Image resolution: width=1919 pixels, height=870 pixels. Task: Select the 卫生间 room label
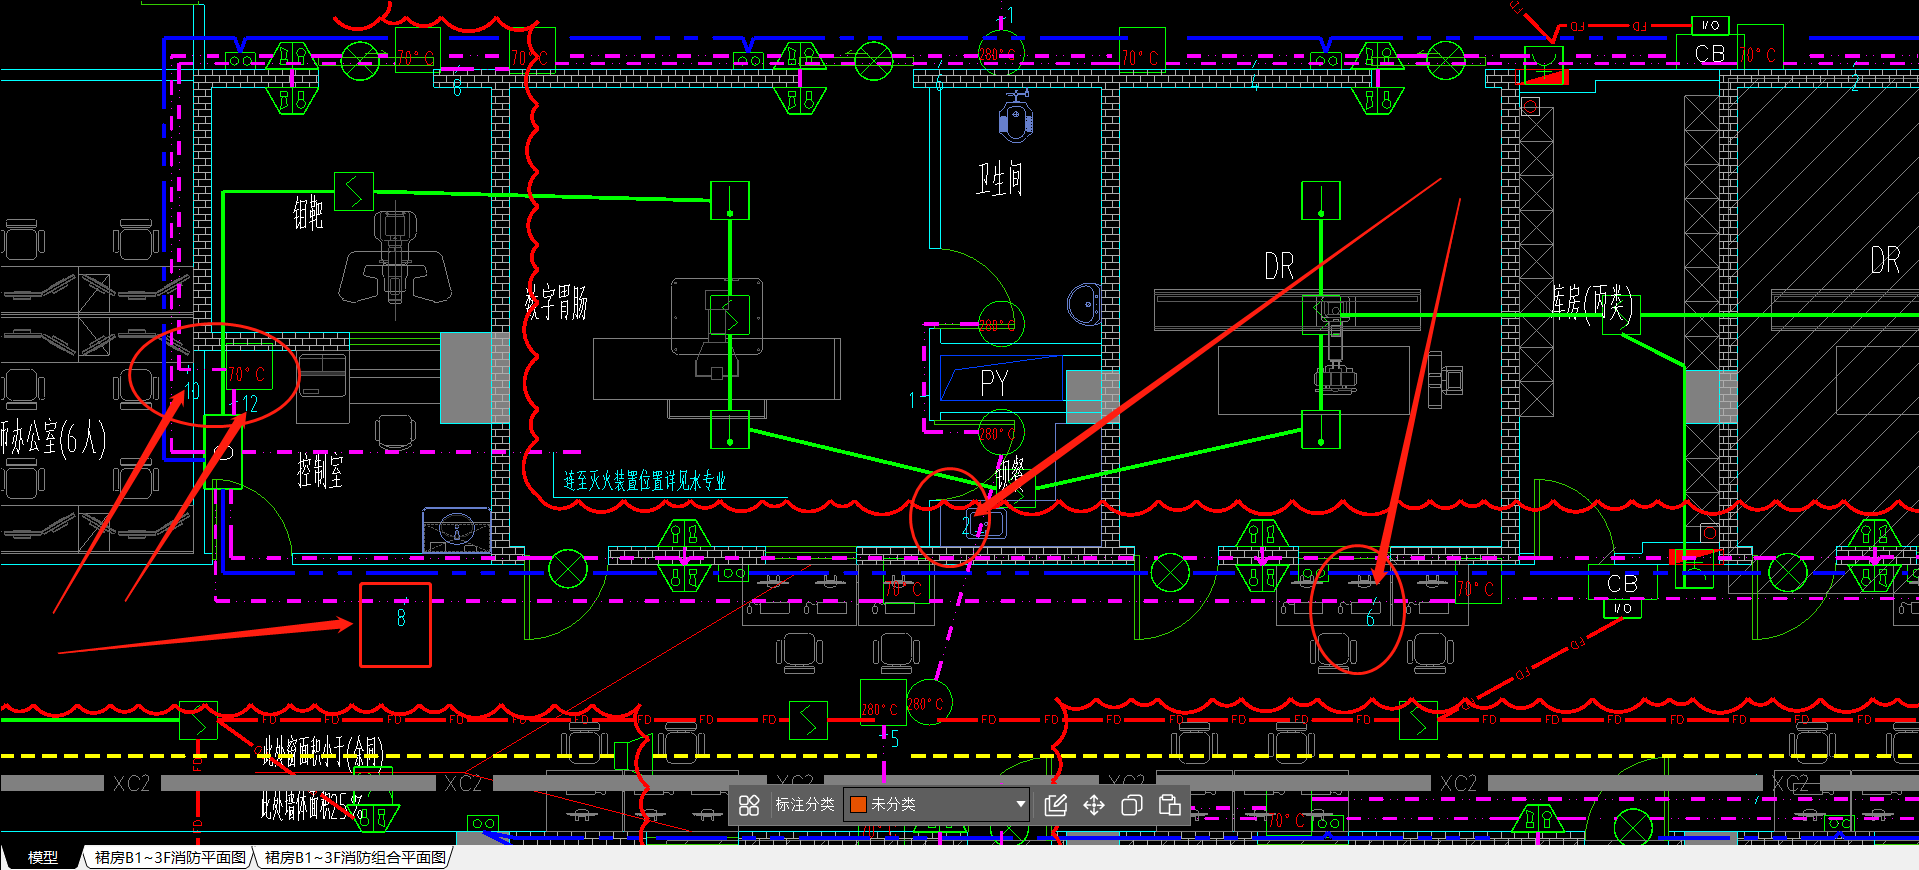tap(999, 180)
